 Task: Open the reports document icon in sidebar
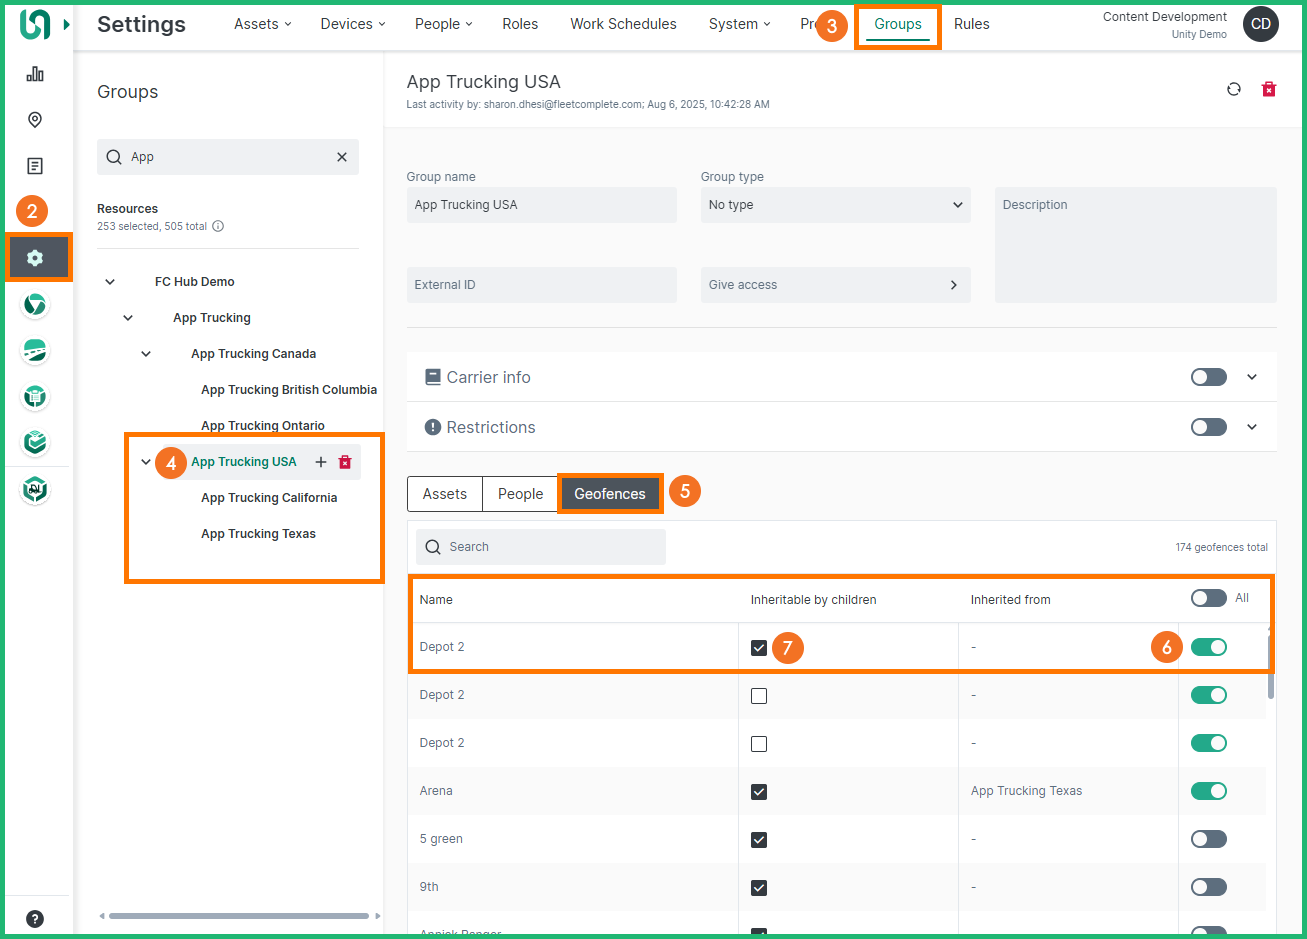[35, 166]
